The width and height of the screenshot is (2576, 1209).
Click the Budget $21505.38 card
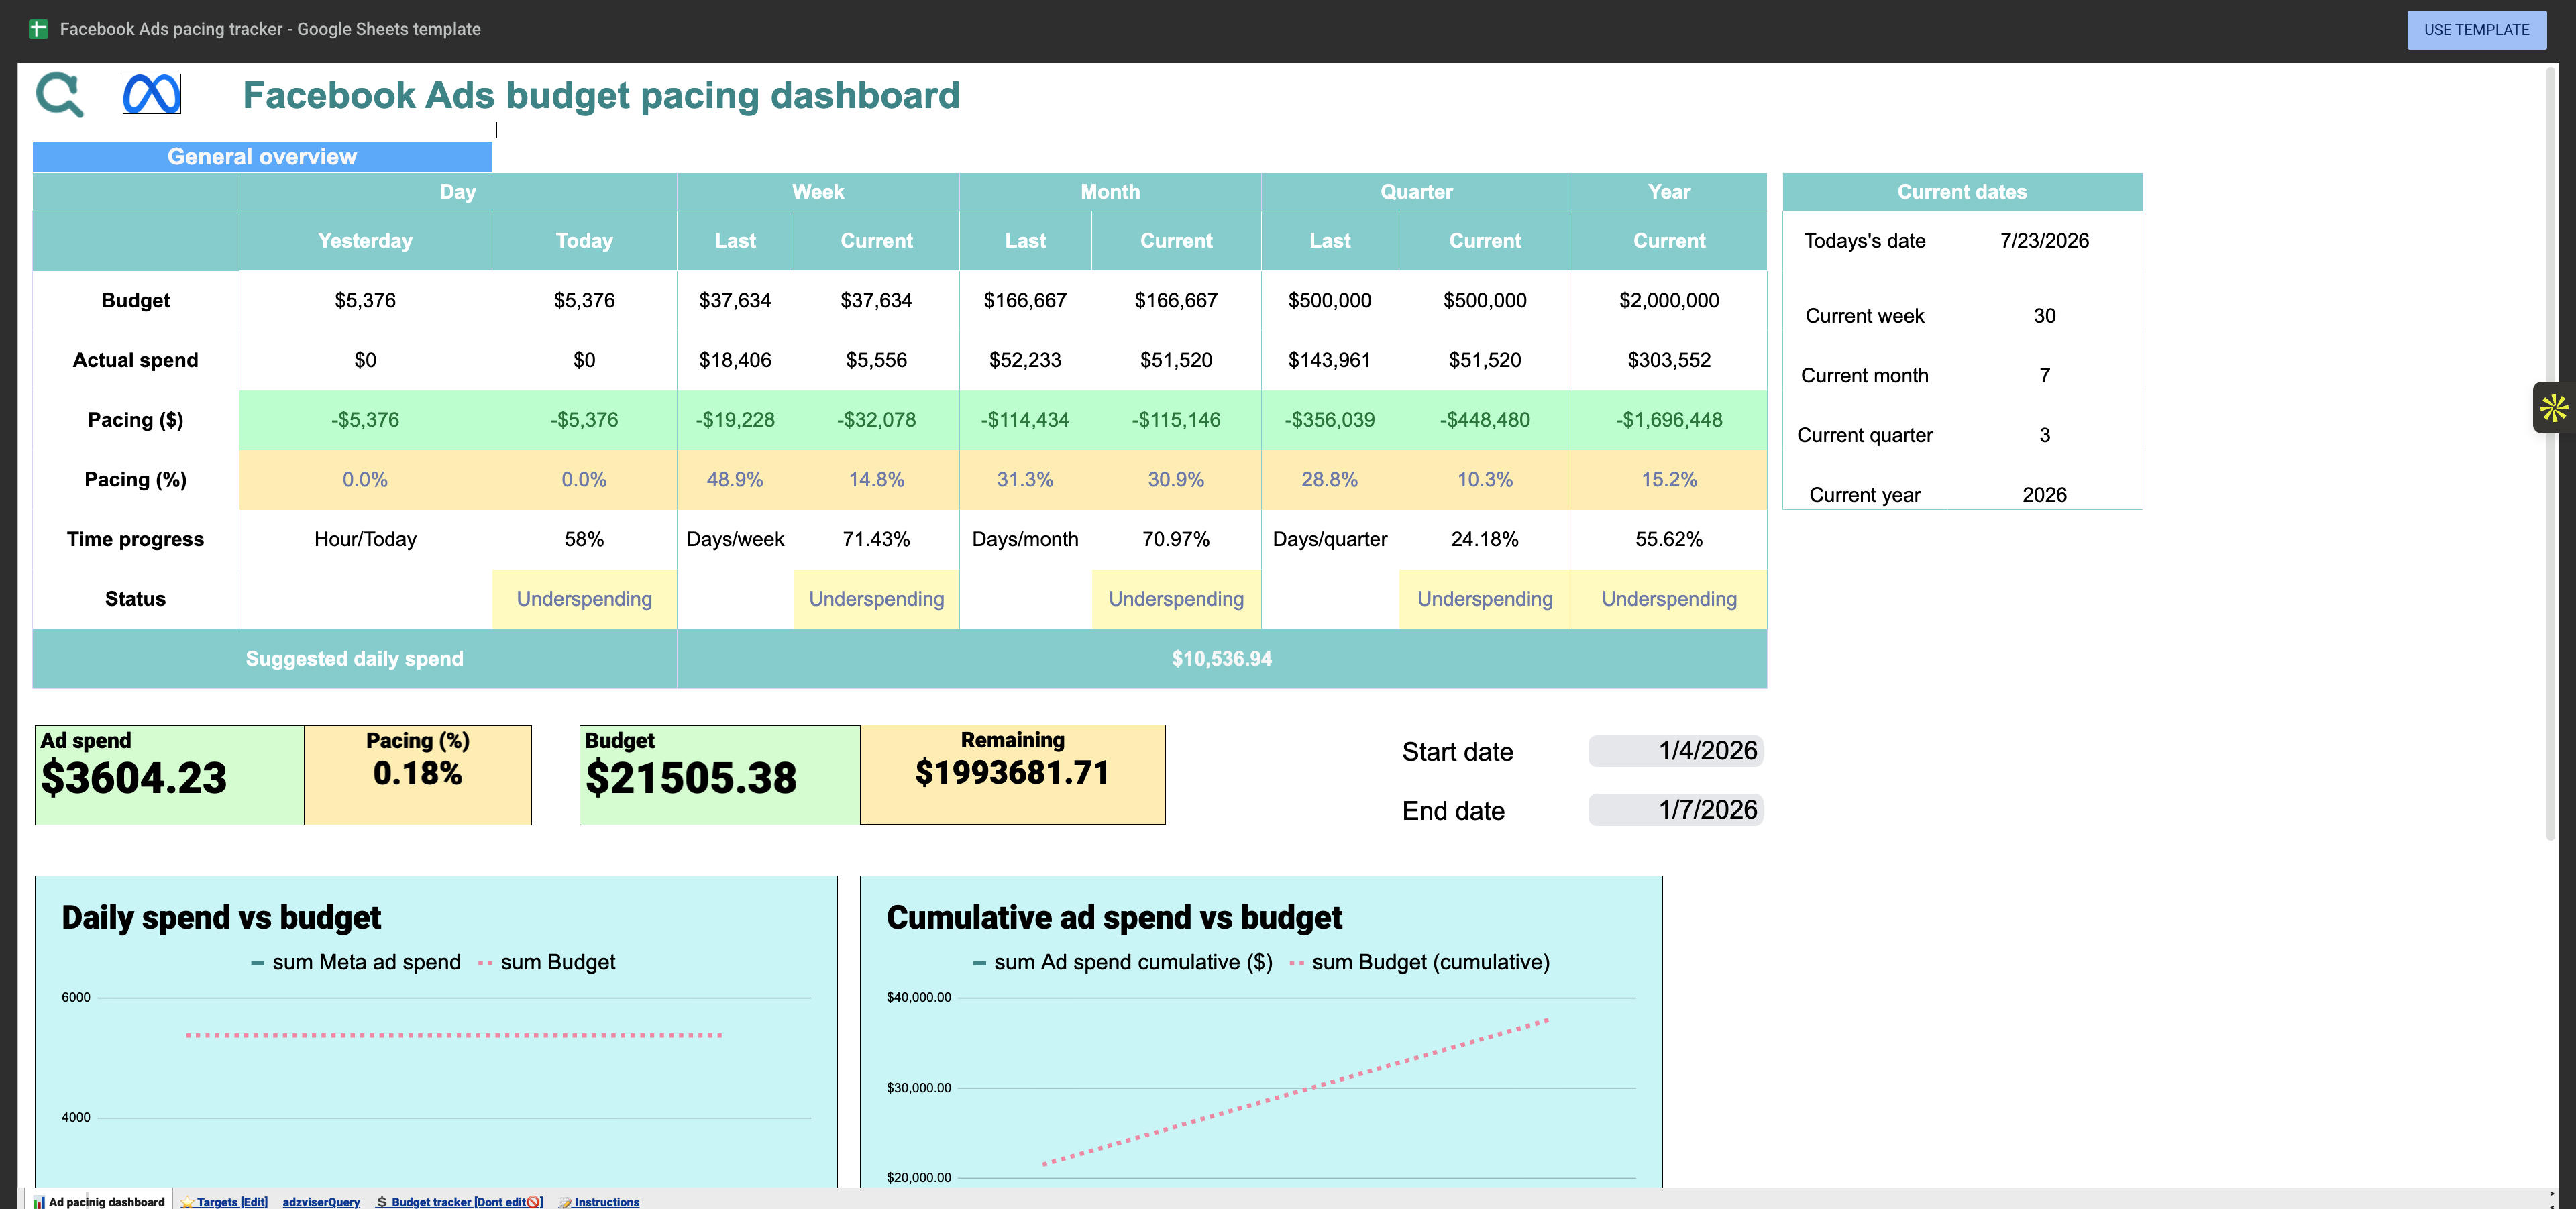[719, 775]
